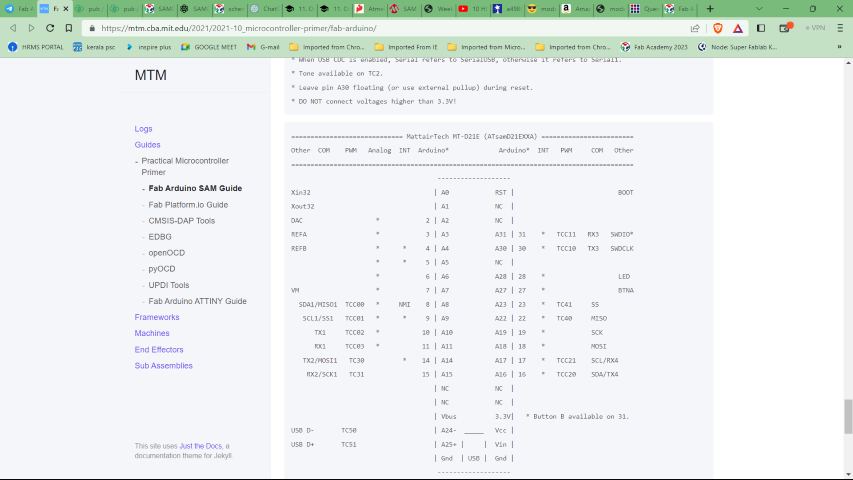Click the 'BOOT' pin label
This screenshot has height=480, width=853.
pyautogui.click(x=626, y=193)
